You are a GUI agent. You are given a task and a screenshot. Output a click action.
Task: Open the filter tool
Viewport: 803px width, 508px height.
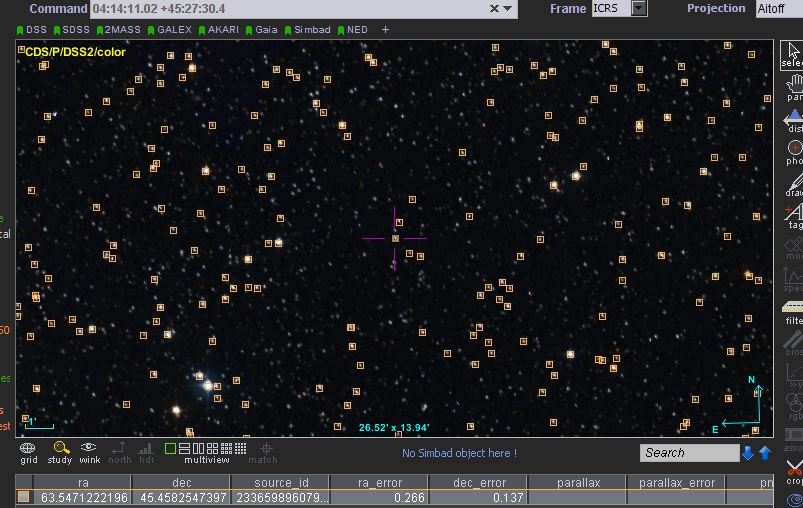794,311
